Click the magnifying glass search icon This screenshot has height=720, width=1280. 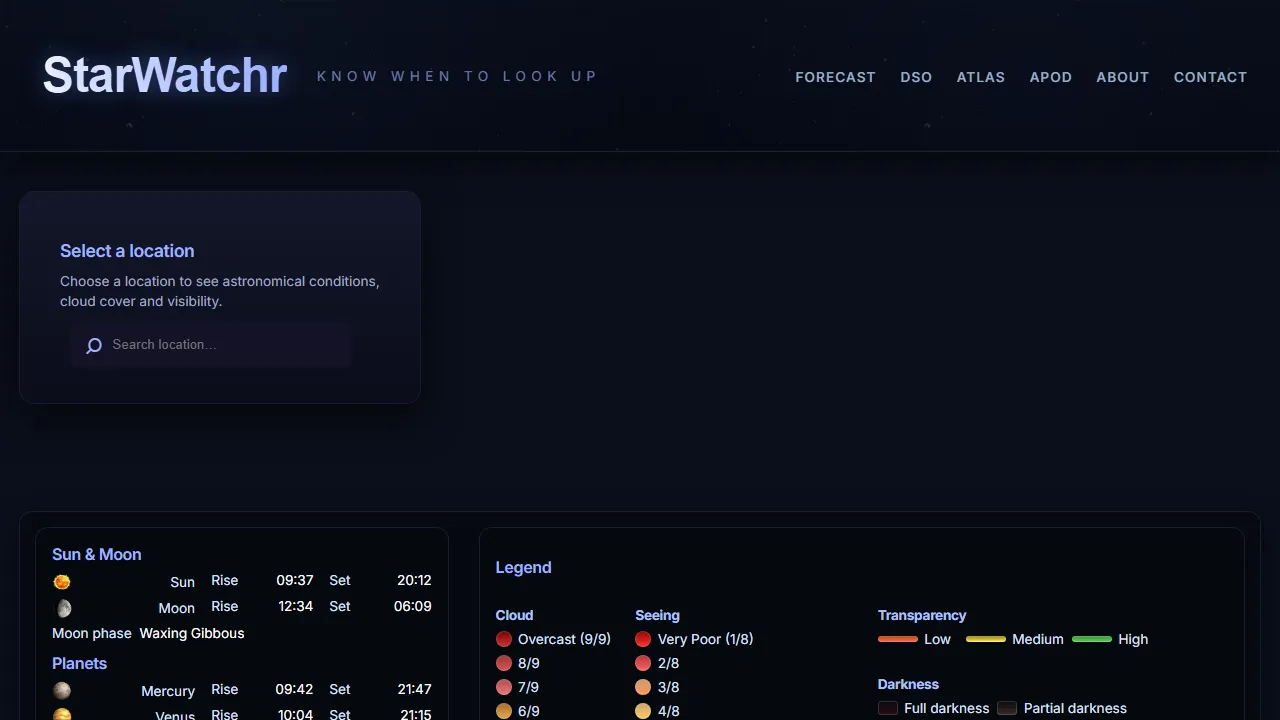[93, 345]
